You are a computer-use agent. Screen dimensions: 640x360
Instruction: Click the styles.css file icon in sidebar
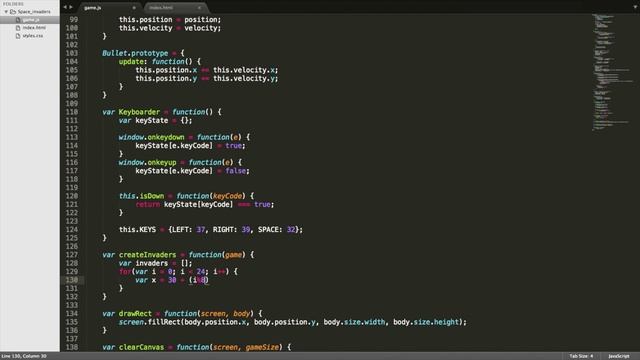pyautogui.click(x=18, y=36)
